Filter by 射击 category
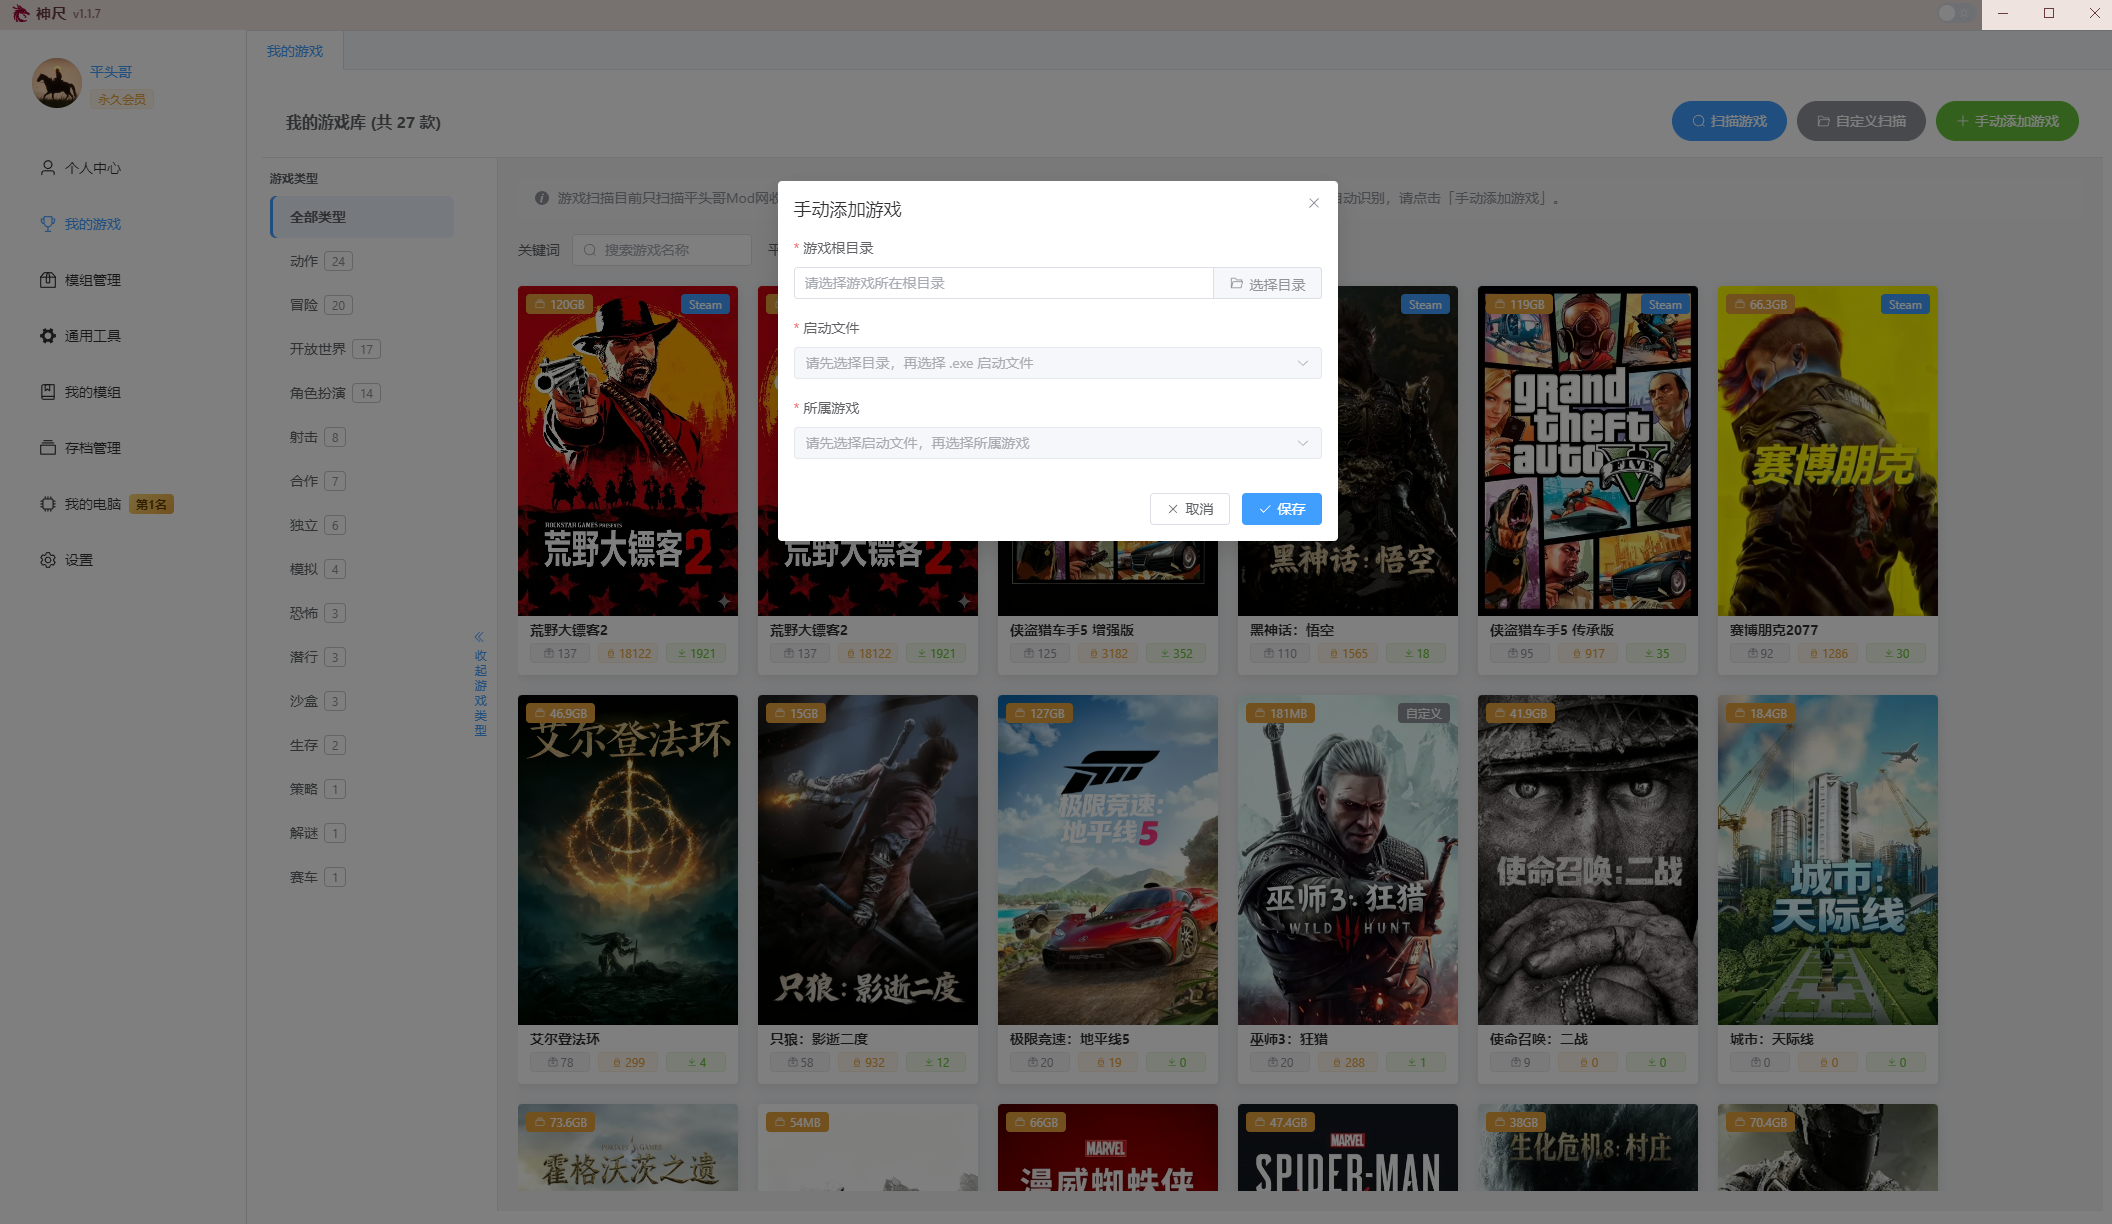 pos(317,437)
